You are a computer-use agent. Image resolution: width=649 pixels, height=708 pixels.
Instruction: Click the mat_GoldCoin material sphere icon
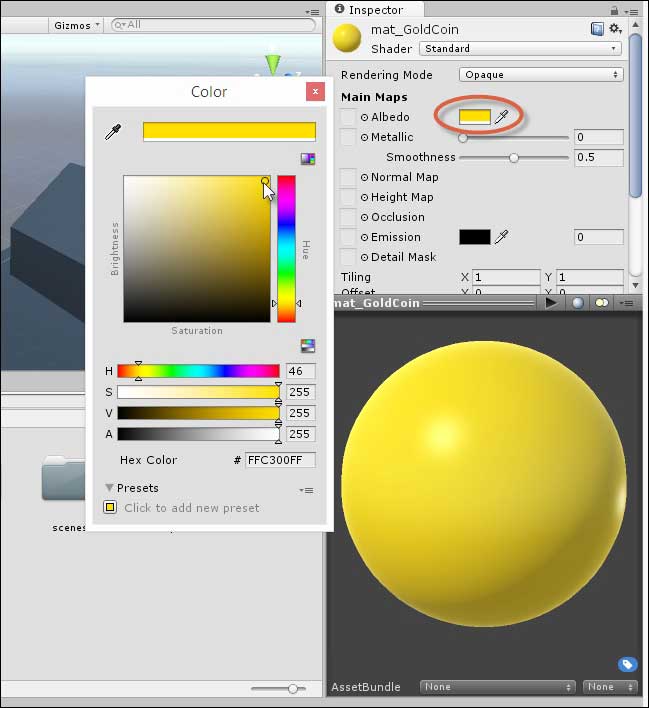(347, 38)
